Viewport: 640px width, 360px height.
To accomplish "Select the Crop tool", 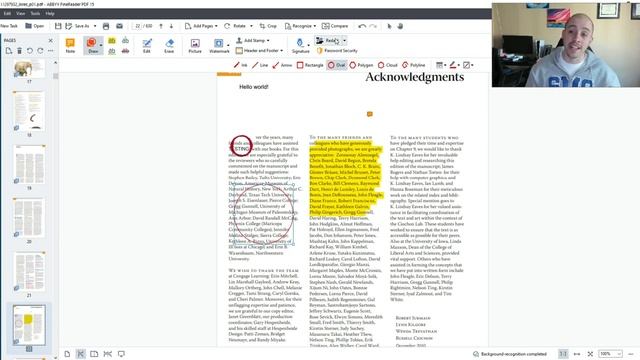I will pyautogui.click(x=268, y=26).
